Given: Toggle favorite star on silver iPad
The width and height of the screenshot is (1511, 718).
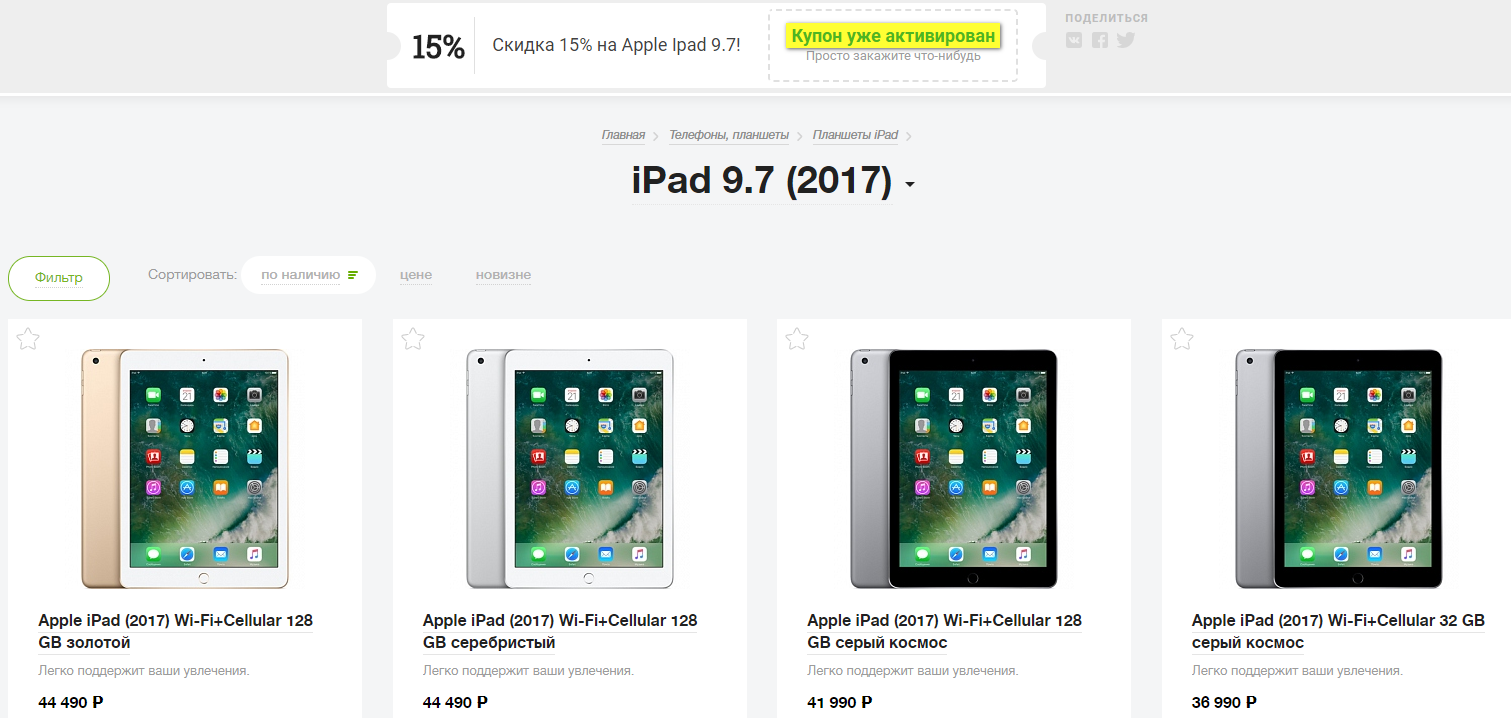Looking at the screenshot, I should pyautogui.click(x=413, y=339).
